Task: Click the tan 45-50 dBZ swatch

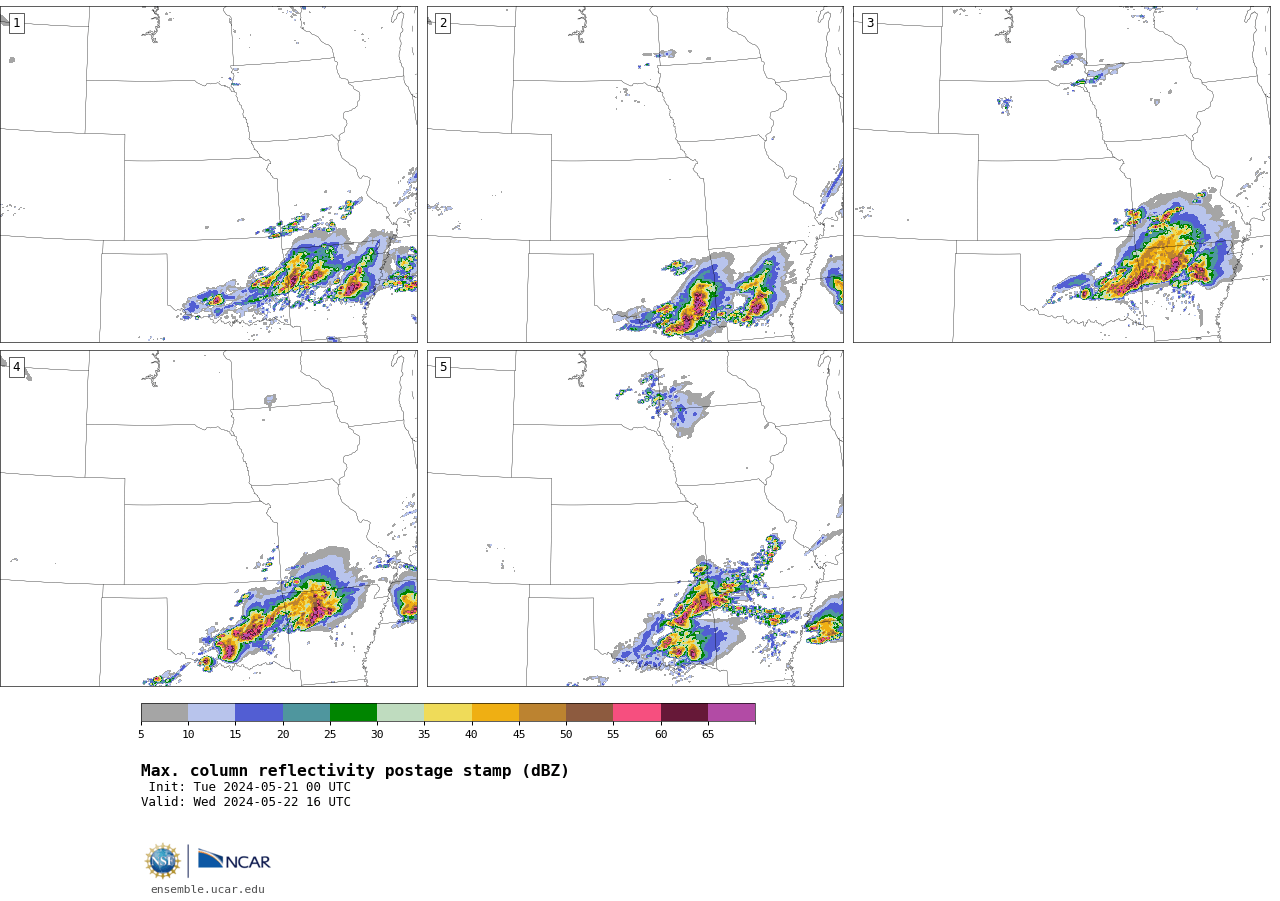Action: pyautogui.click(x=542, y=713)
